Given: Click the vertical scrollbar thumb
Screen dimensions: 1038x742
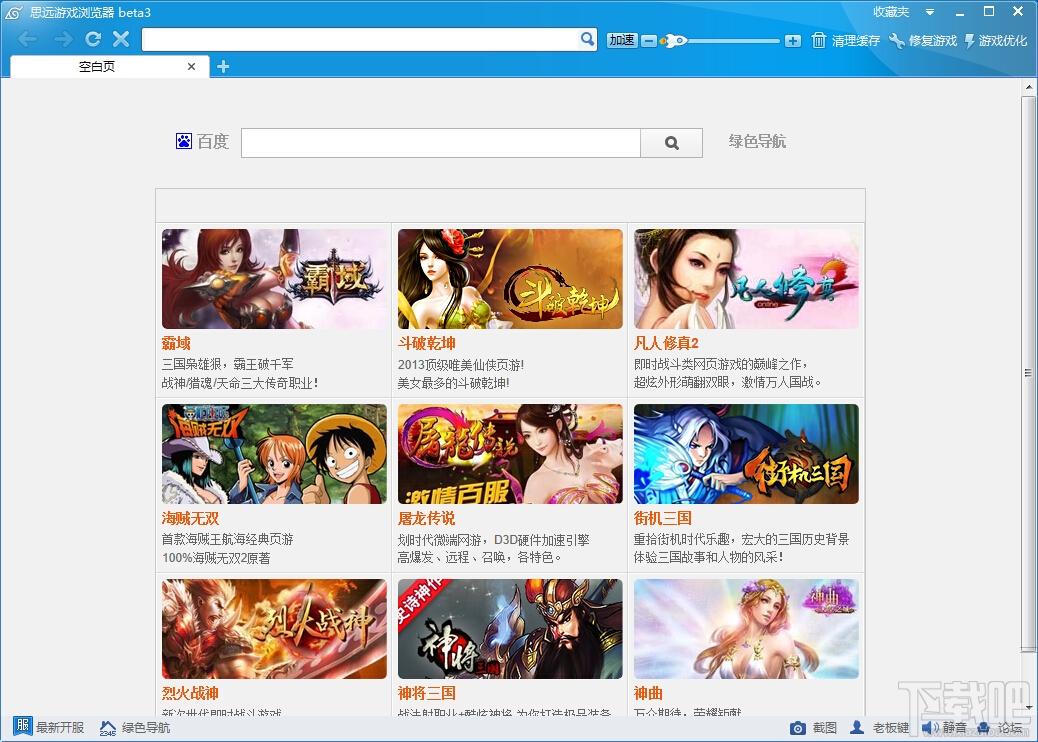Looking at the screenshot, I should [x=1028, y=373].
